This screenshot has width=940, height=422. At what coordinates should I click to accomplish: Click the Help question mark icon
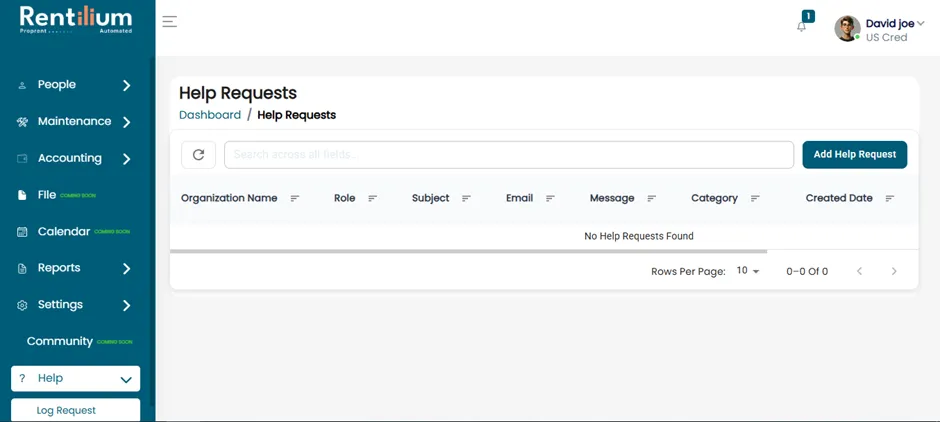[22, 378]
